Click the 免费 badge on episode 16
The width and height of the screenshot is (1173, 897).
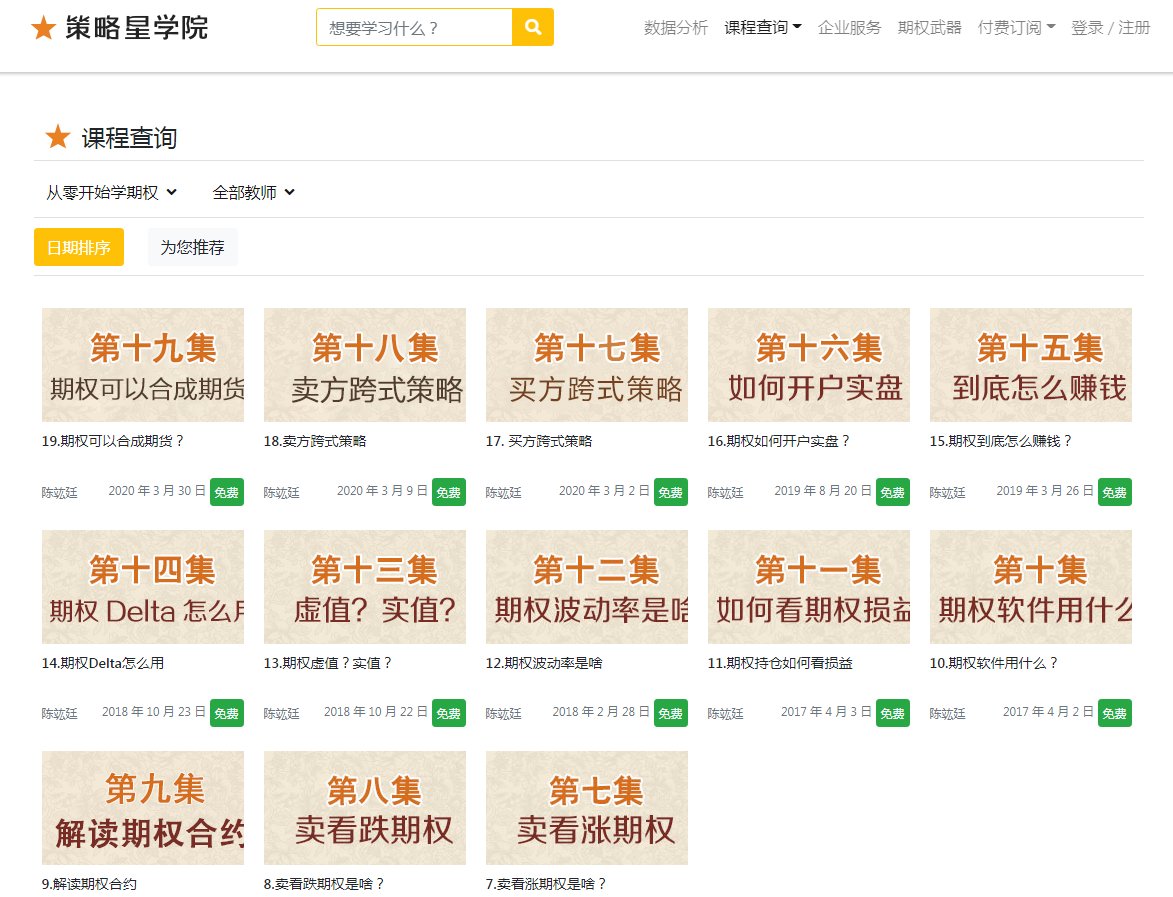[x=893, y=492]
